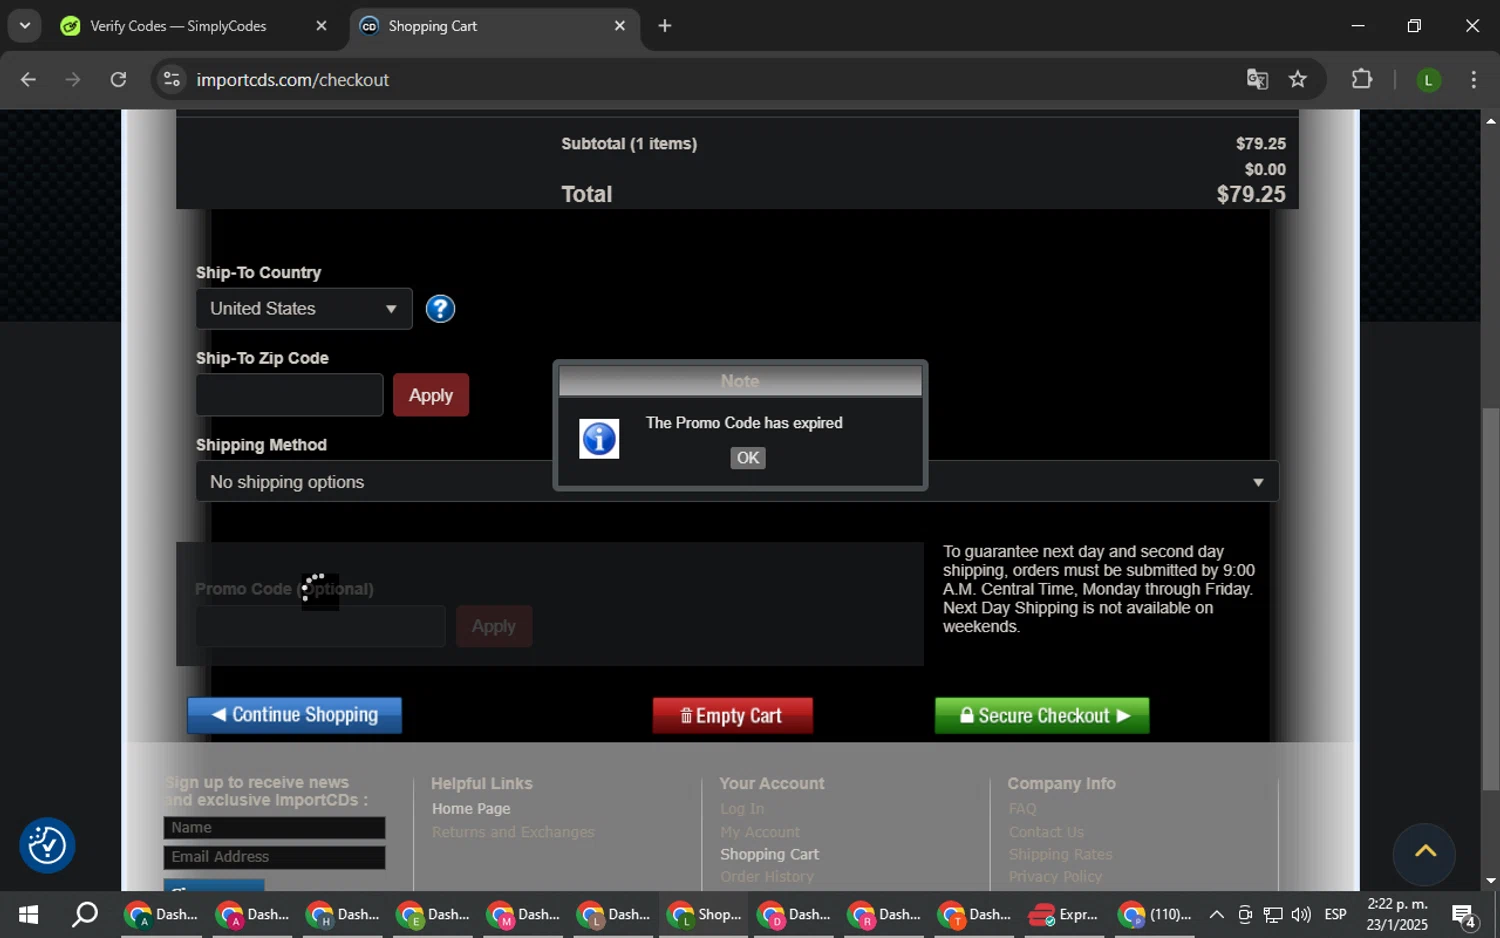Go back to previous page
1500x938 pixels.
tap(28, 80)
